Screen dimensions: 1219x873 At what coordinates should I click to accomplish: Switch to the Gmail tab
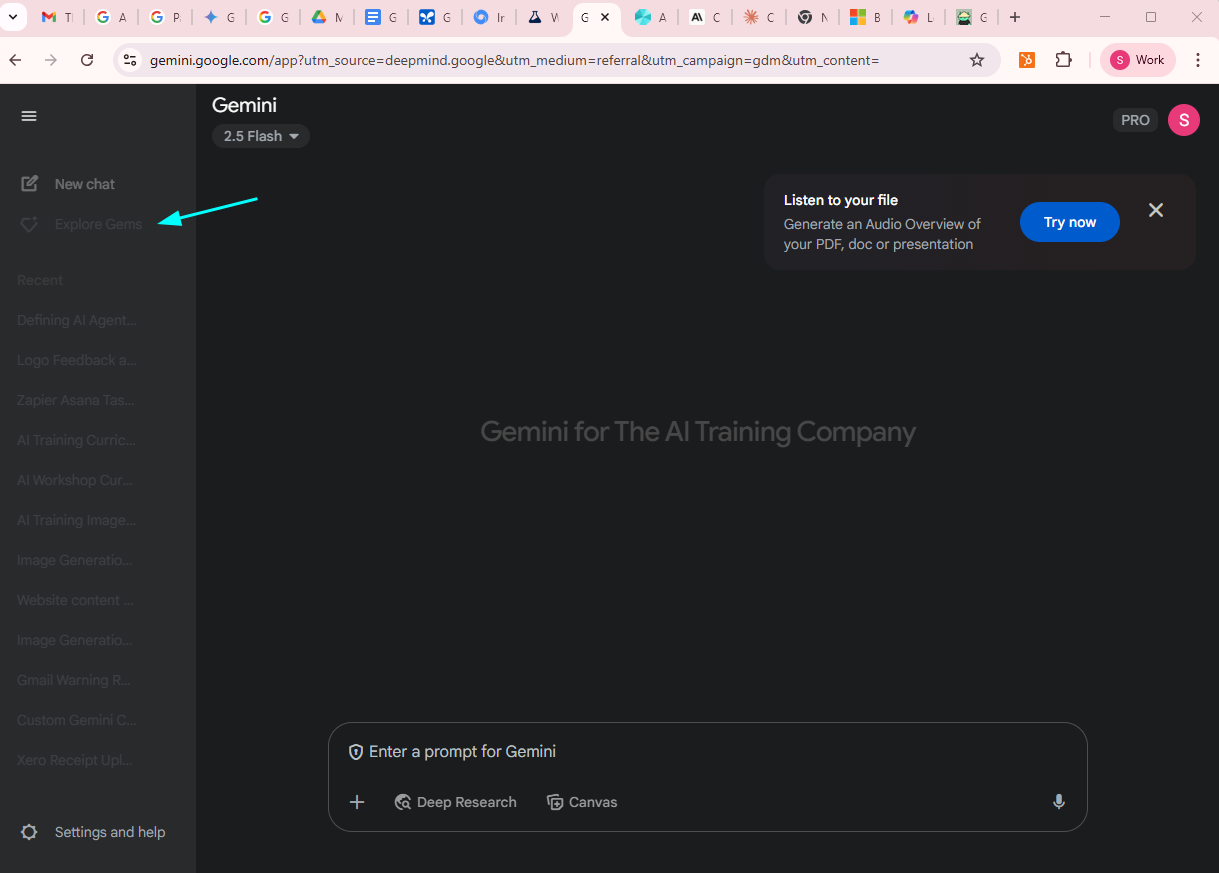coord(57,17)
